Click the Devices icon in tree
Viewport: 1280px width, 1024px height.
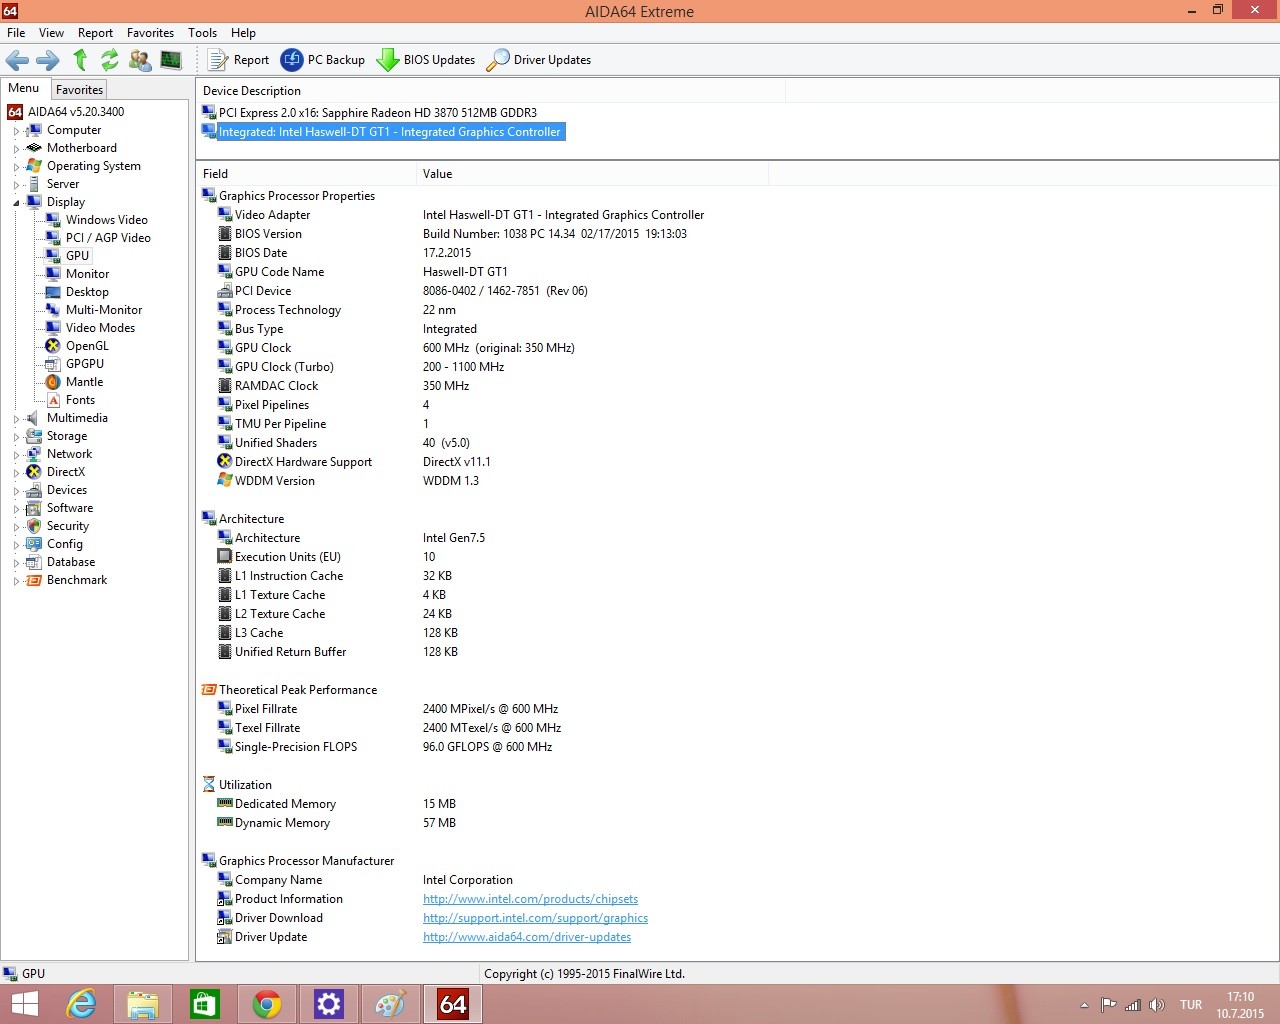point(34,490)
